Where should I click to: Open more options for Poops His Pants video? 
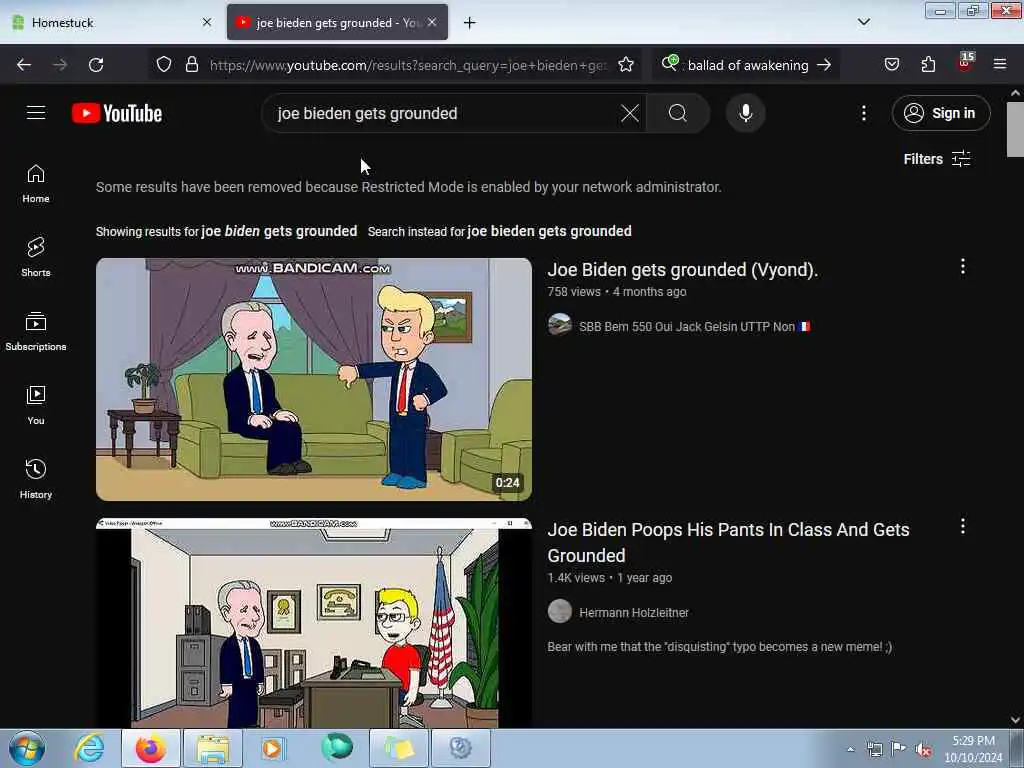[963, 526]
